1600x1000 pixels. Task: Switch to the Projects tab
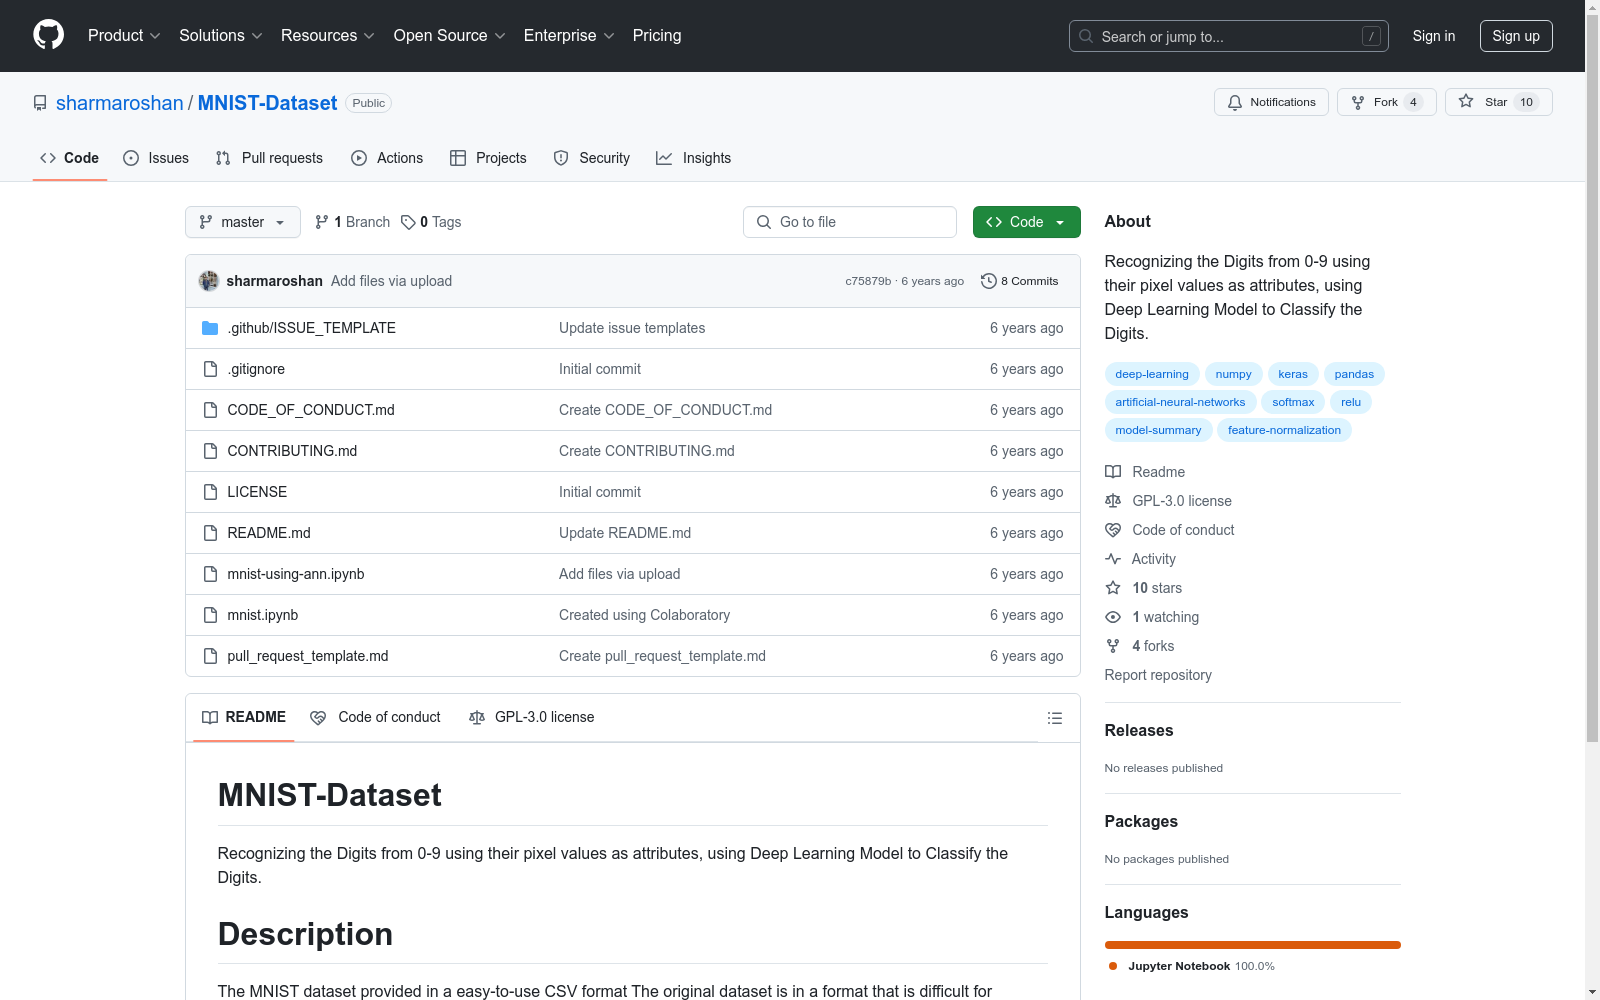click(x=488, y=158)
